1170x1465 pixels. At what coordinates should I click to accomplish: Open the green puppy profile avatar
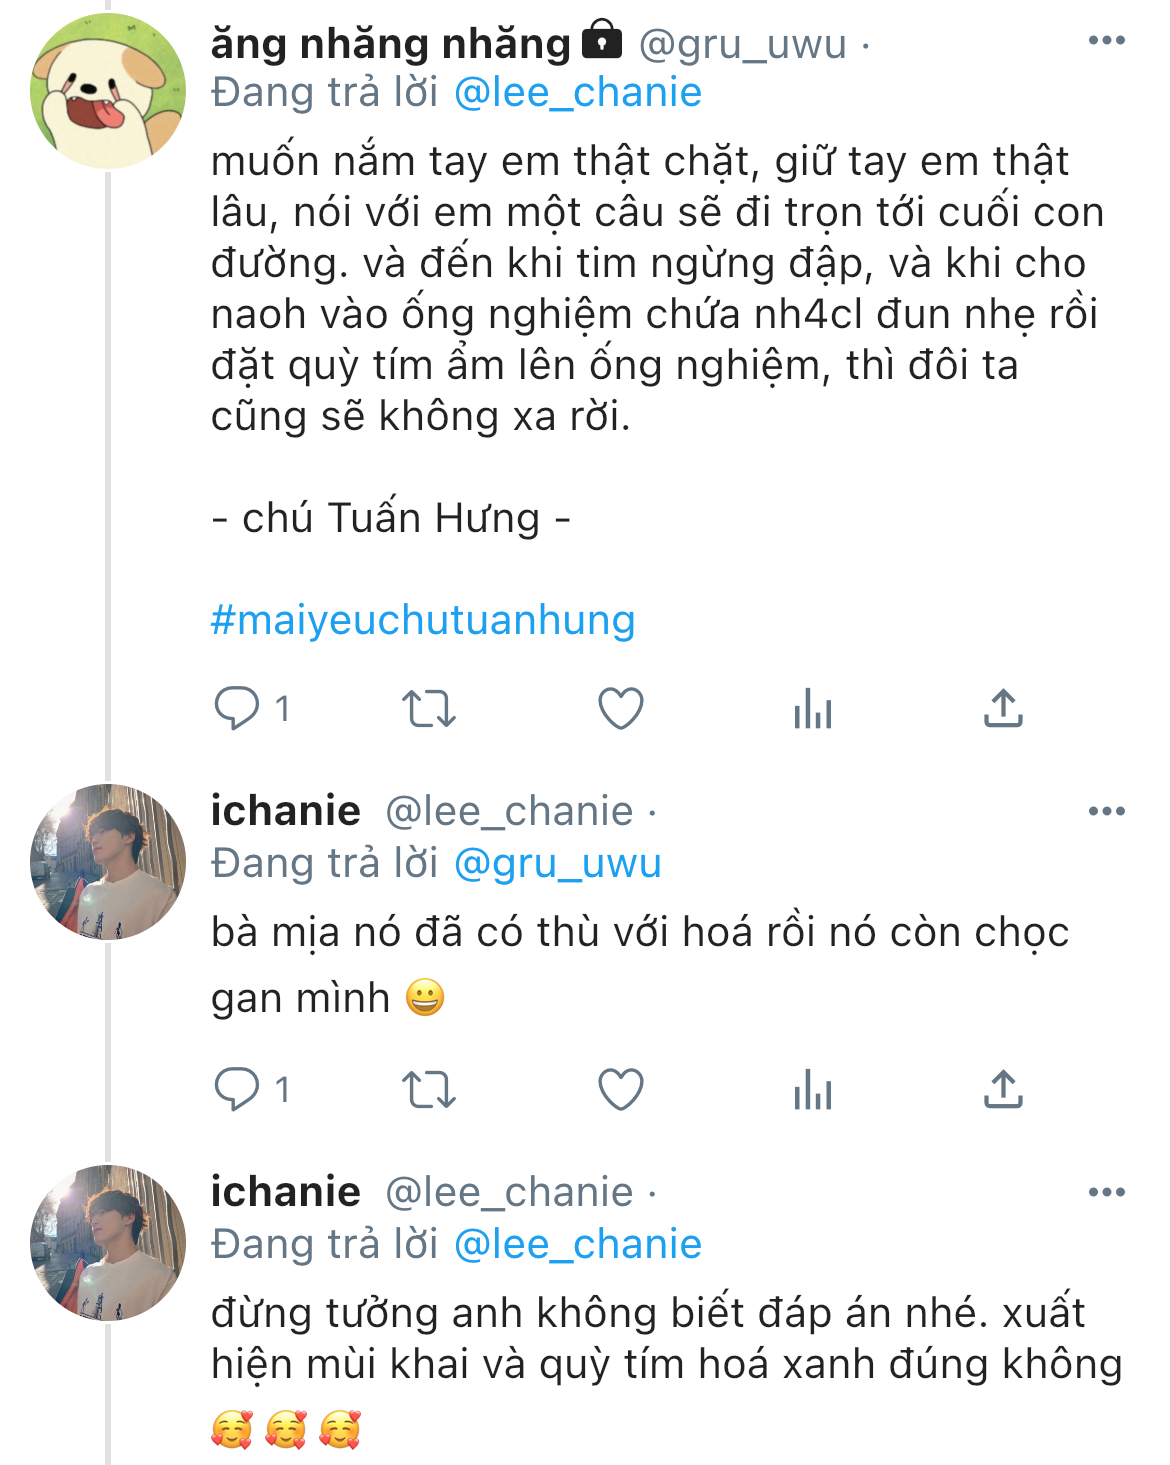[108, 91]
